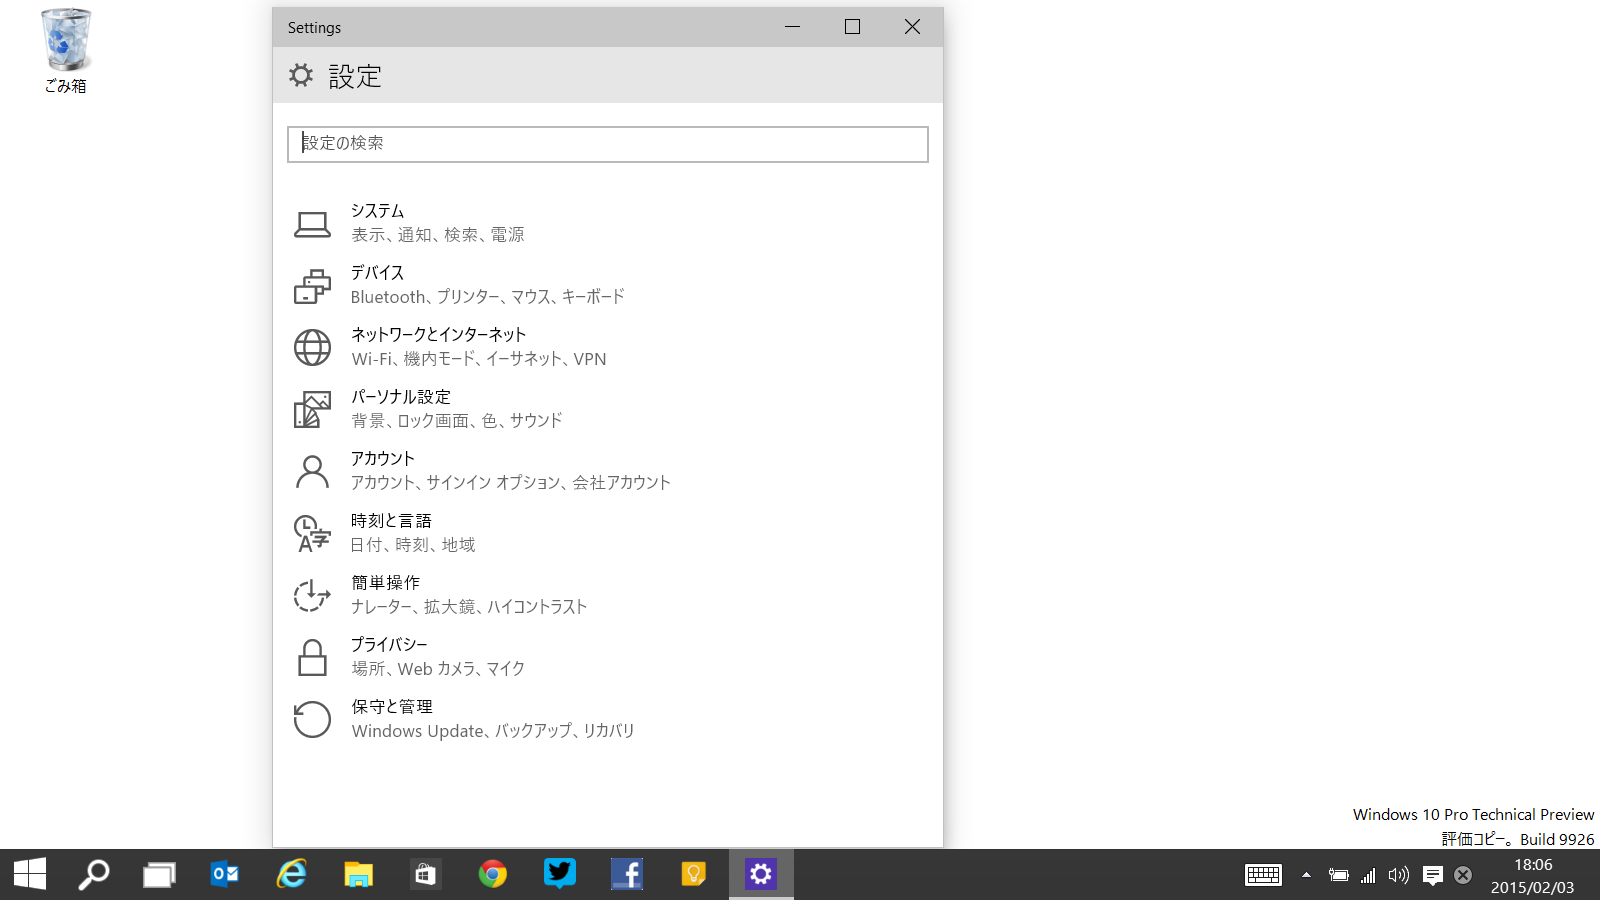The image size is (1600, 900).
Task: Click the taskbar search magnifier
Action: point(94,874)
